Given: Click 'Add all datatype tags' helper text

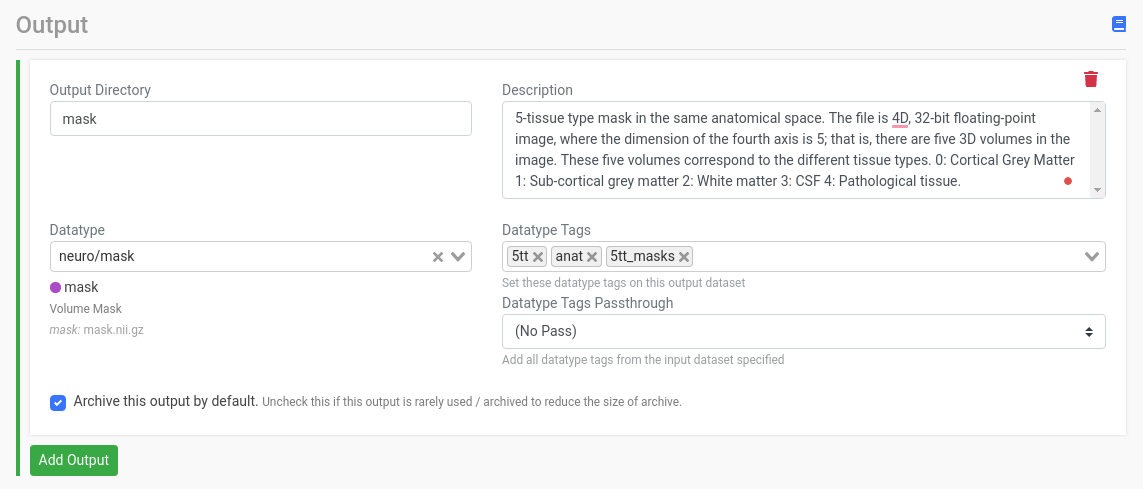Looking at the screenshot, I should tap(643, 359).
